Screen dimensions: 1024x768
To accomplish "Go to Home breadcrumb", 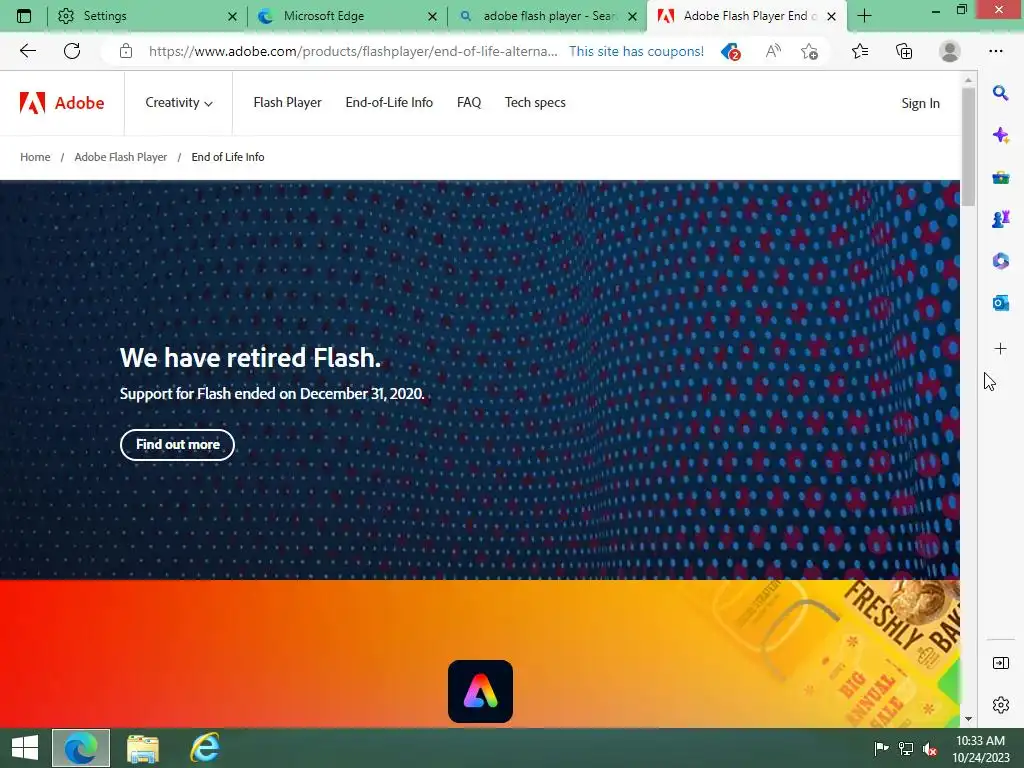I will 35,157.
